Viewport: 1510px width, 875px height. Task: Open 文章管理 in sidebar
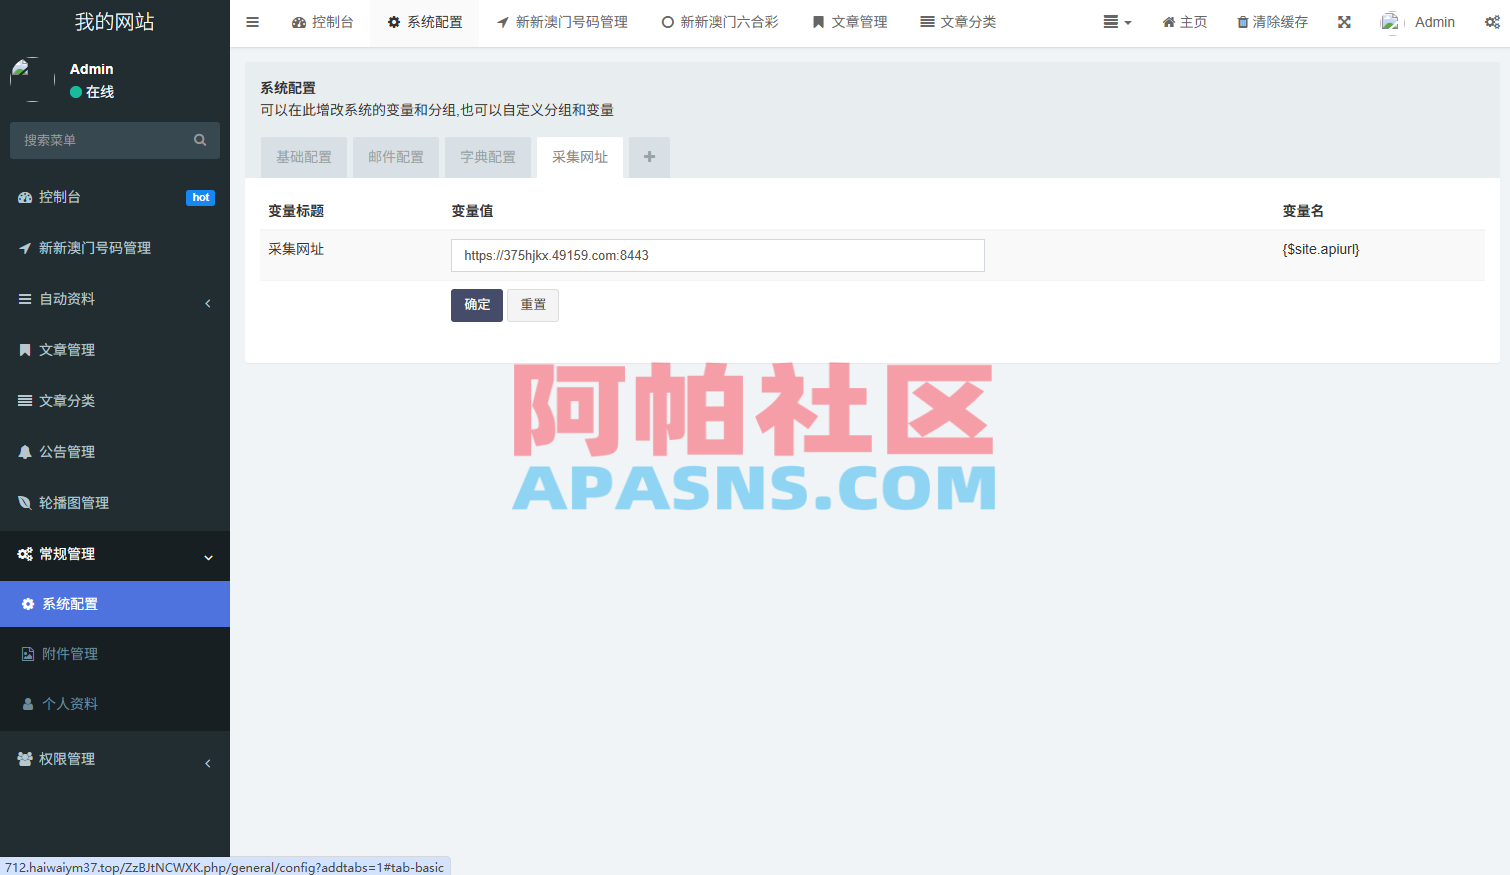coord(115,350)
